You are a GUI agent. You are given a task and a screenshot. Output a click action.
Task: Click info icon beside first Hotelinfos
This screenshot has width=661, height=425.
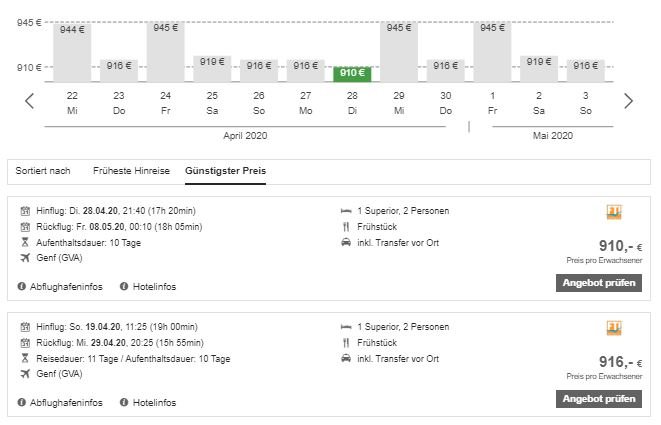[124, 286]
